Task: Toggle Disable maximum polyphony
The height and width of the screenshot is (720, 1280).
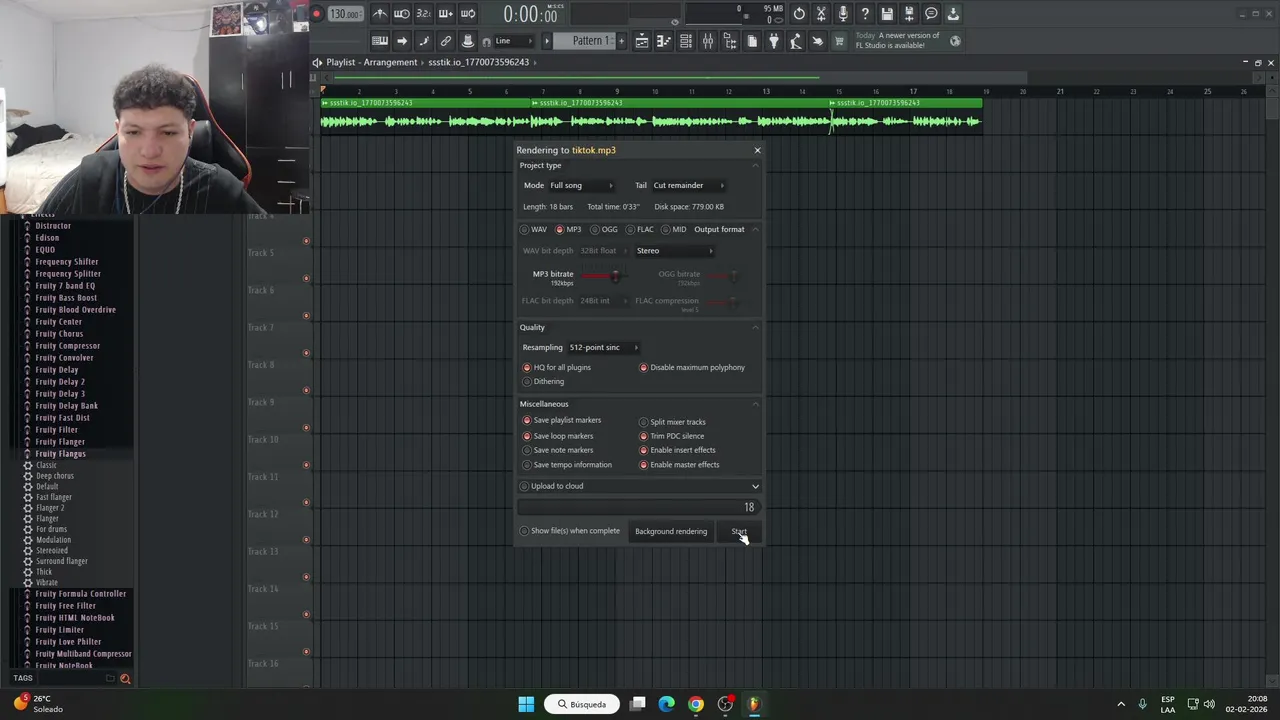Action: (692, 367)
